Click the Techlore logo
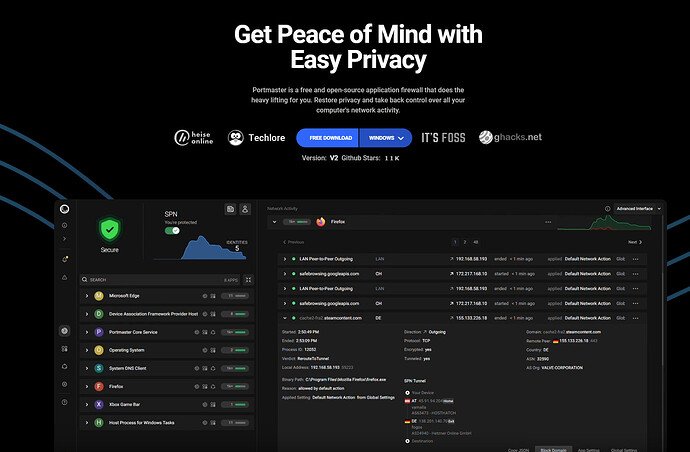This screenshot has height=452, width=690. point(251,137)
